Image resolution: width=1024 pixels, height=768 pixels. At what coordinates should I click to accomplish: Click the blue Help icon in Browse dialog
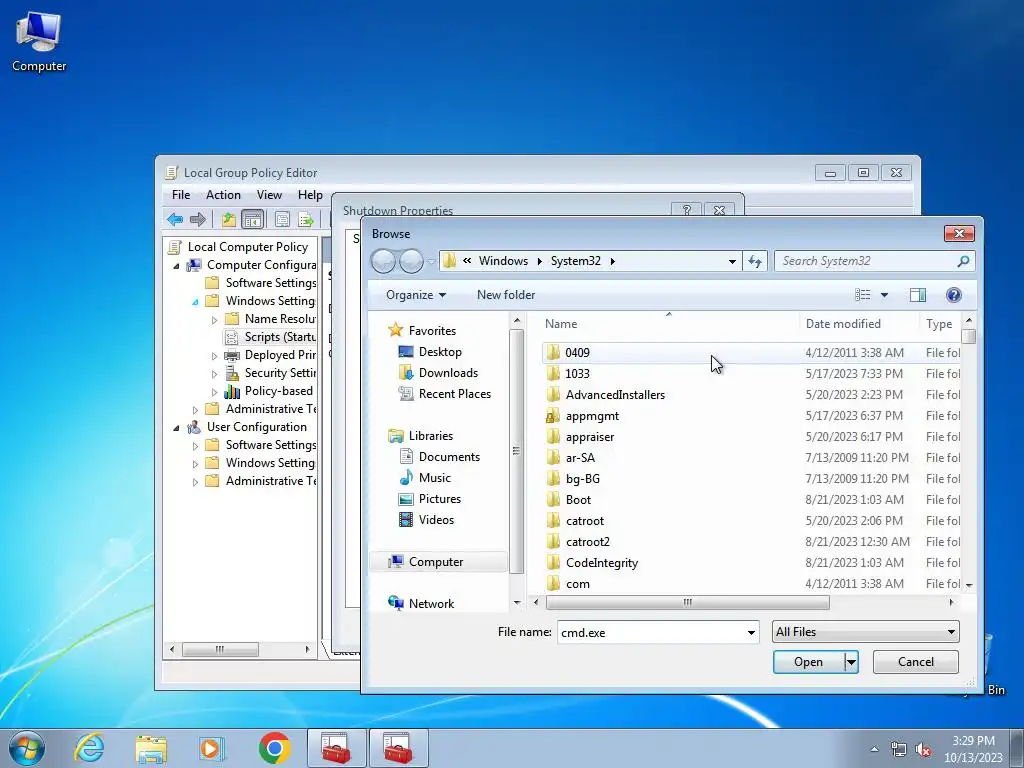click(953, 295)
